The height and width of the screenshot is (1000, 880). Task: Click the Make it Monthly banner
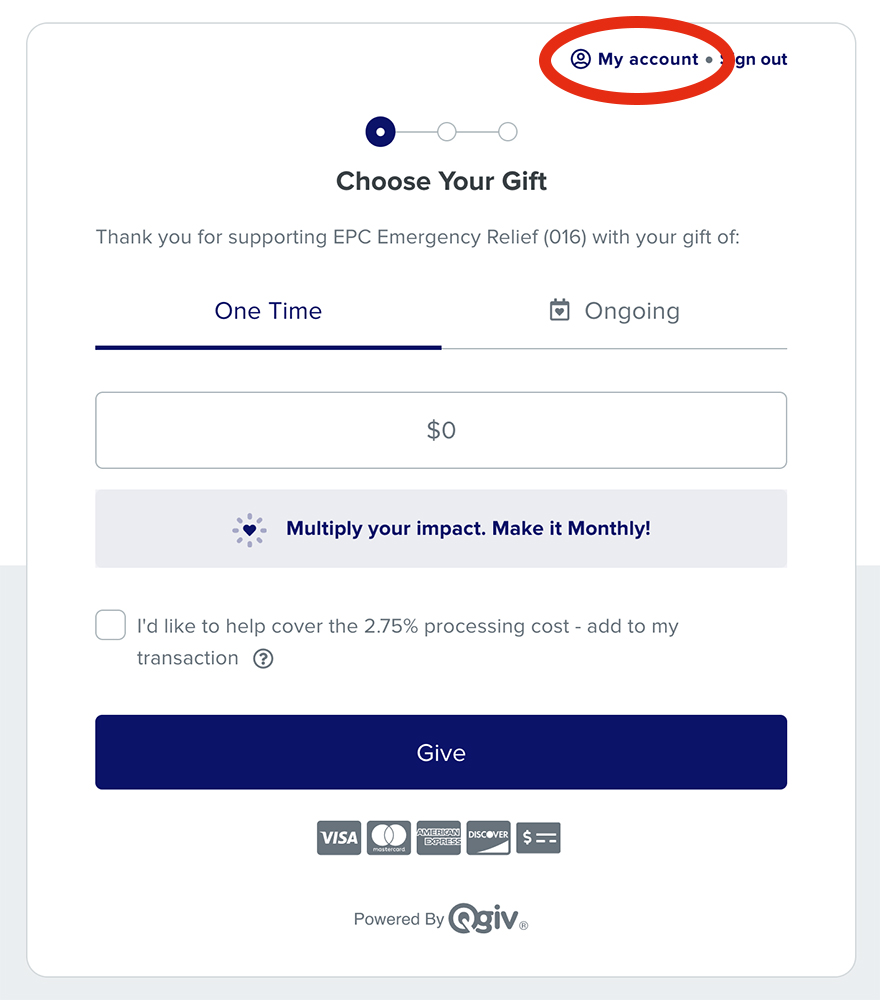(441, 529)
